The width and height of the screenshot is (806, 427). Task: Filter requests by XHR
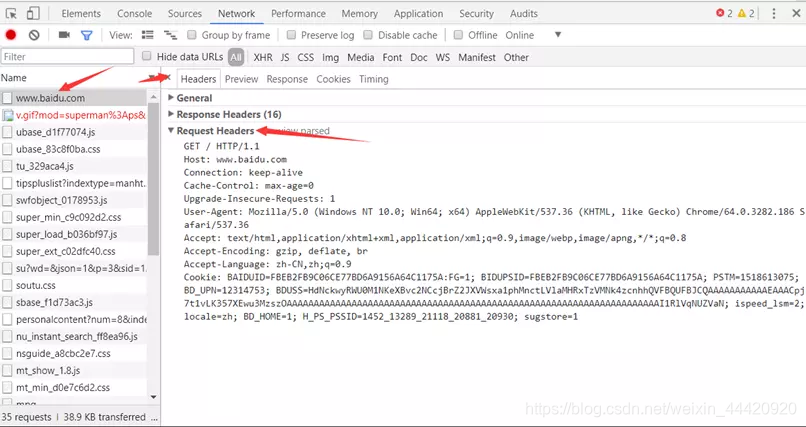(x=263, y=57)
